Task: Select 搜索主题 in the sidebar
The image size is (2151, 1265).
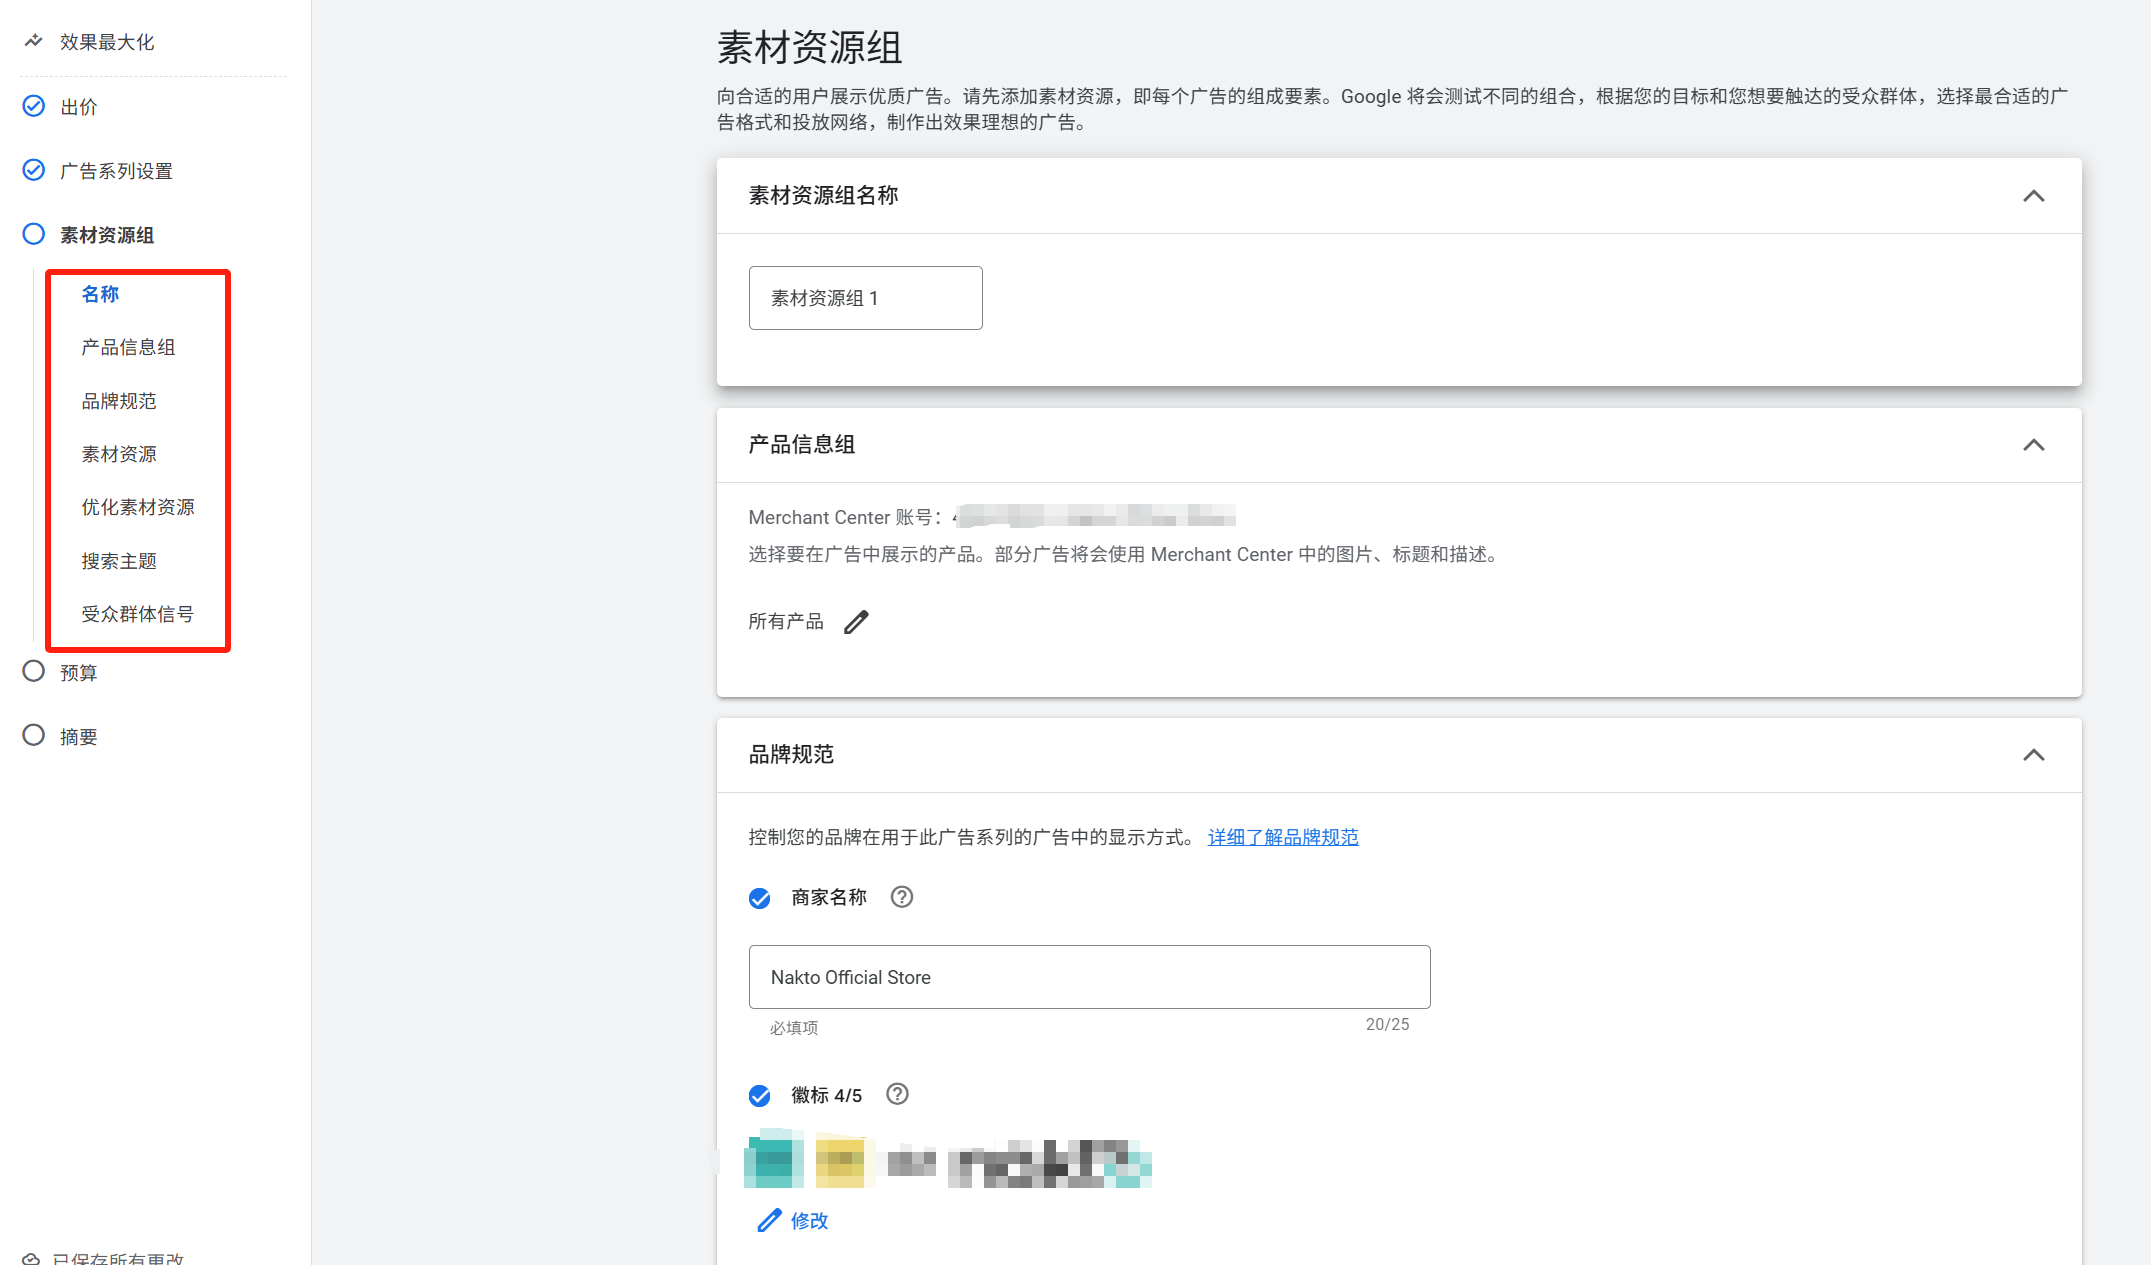Action: pyautogui.click(x=118, y=560)
